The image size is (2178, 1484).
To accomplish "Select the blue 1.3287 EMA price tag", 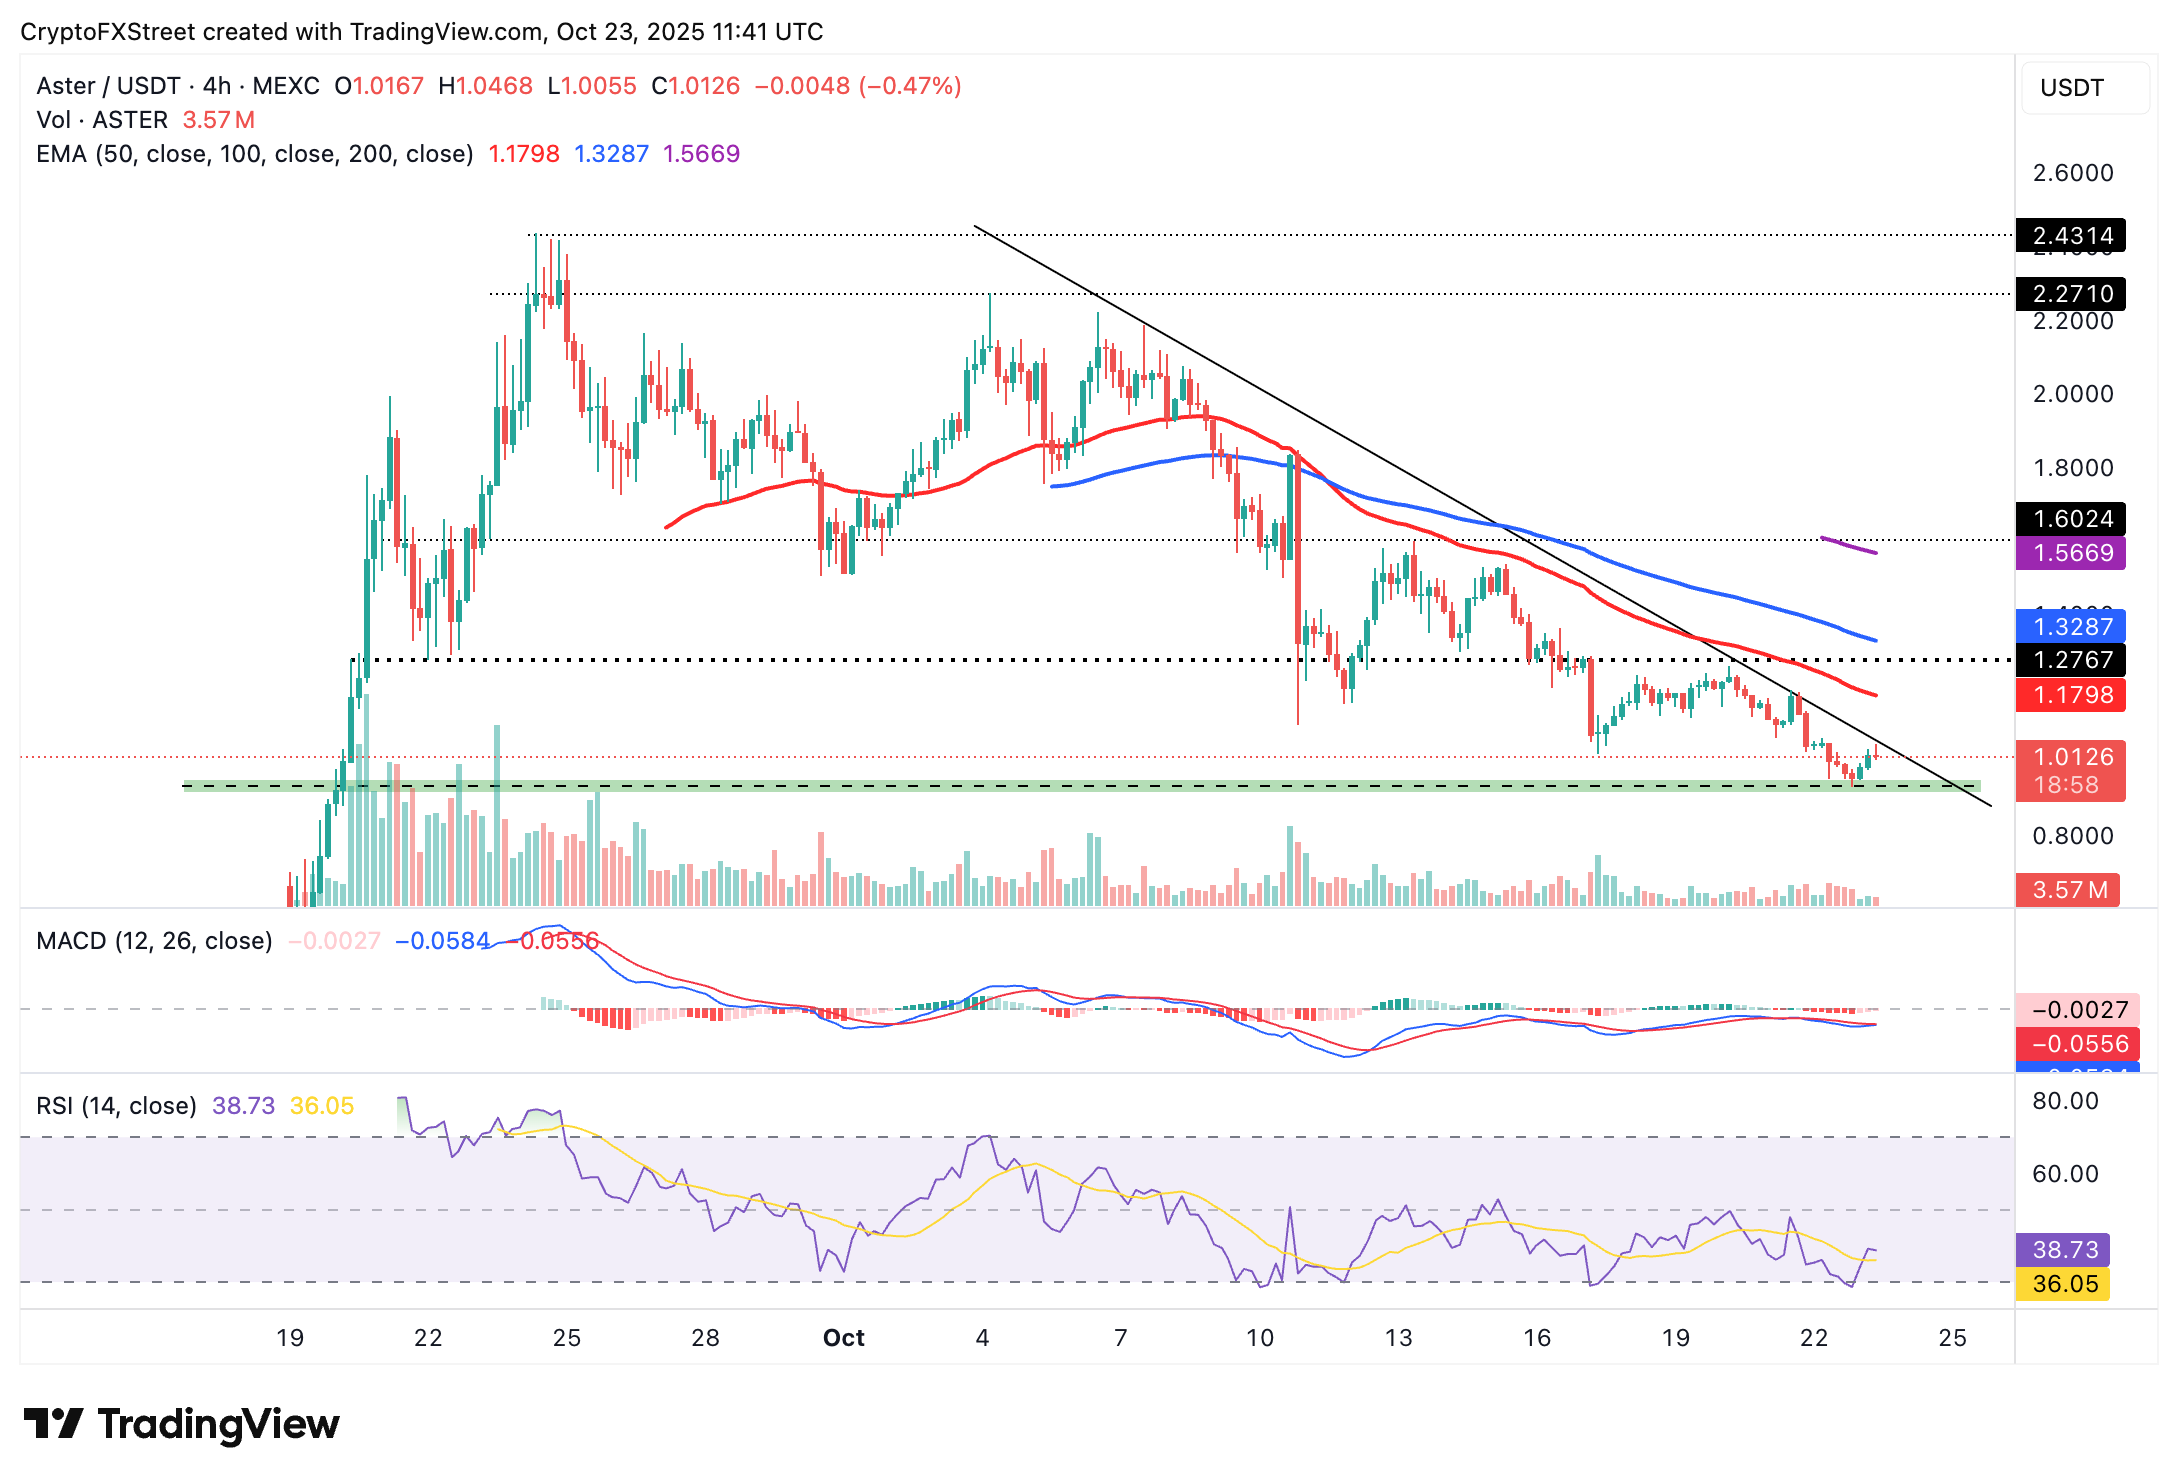I will pos(2071,627).
